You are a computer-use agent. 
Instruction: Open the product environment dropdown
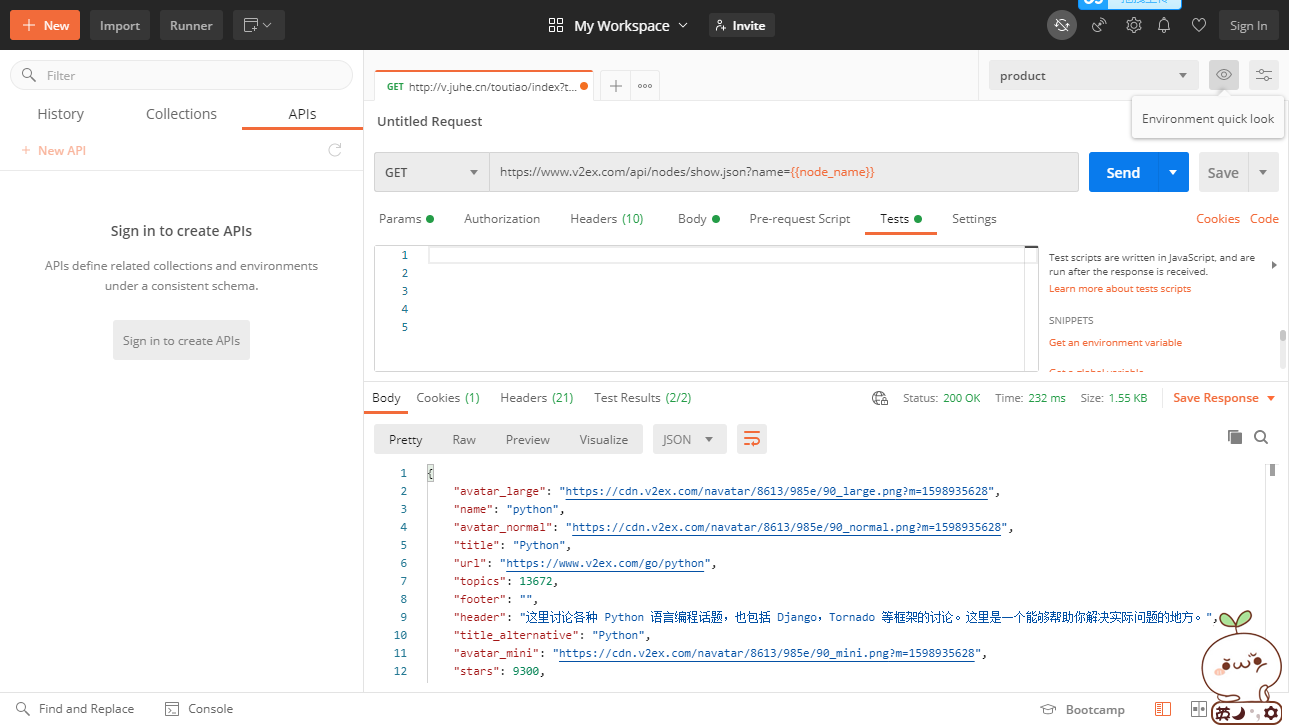pyautogui.click(x=1093, y=75)
